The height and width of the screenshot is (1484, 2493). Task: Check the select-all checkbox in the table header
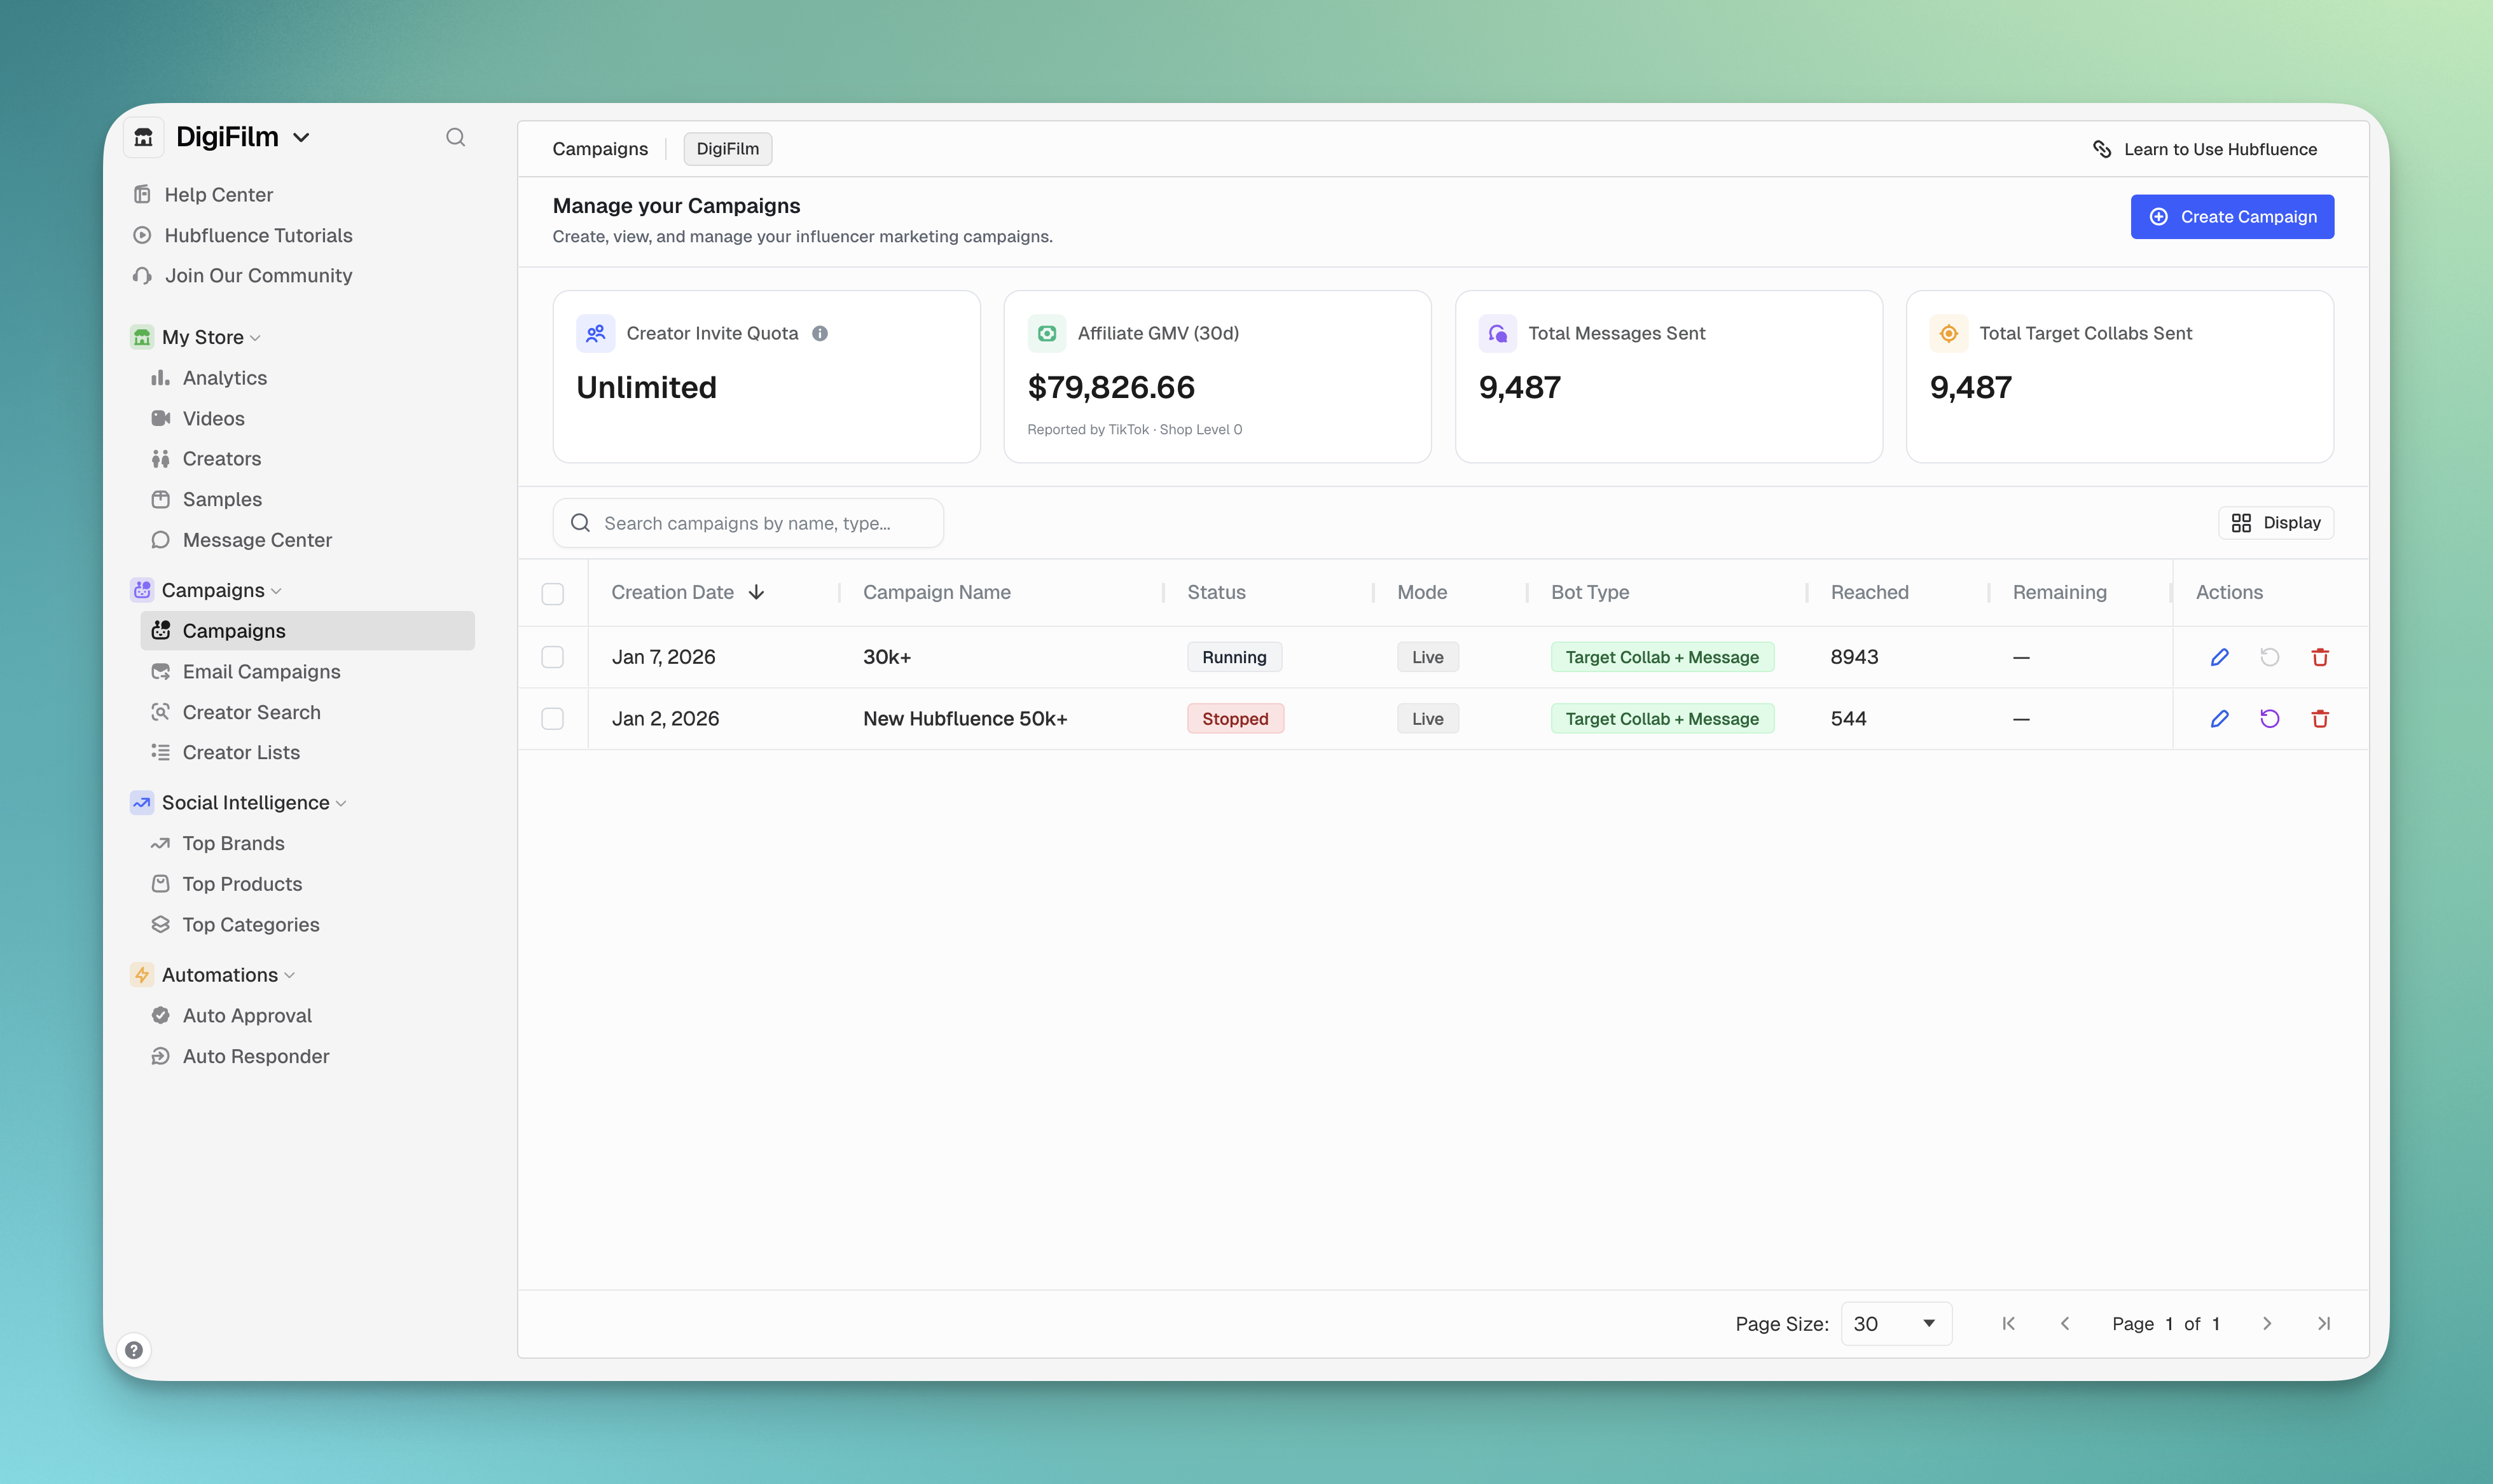[553, 593]
